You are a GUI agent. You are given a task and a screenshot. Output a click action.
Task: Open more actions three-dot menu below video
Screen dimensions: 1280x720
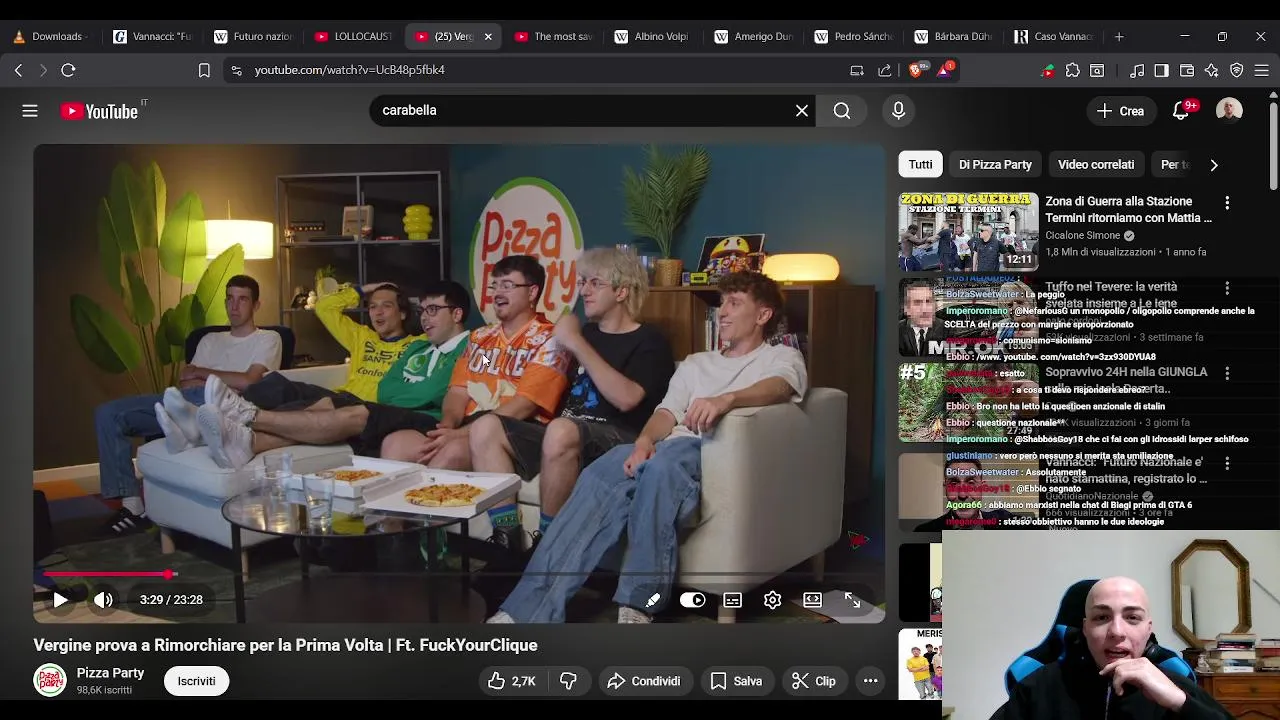871,681
